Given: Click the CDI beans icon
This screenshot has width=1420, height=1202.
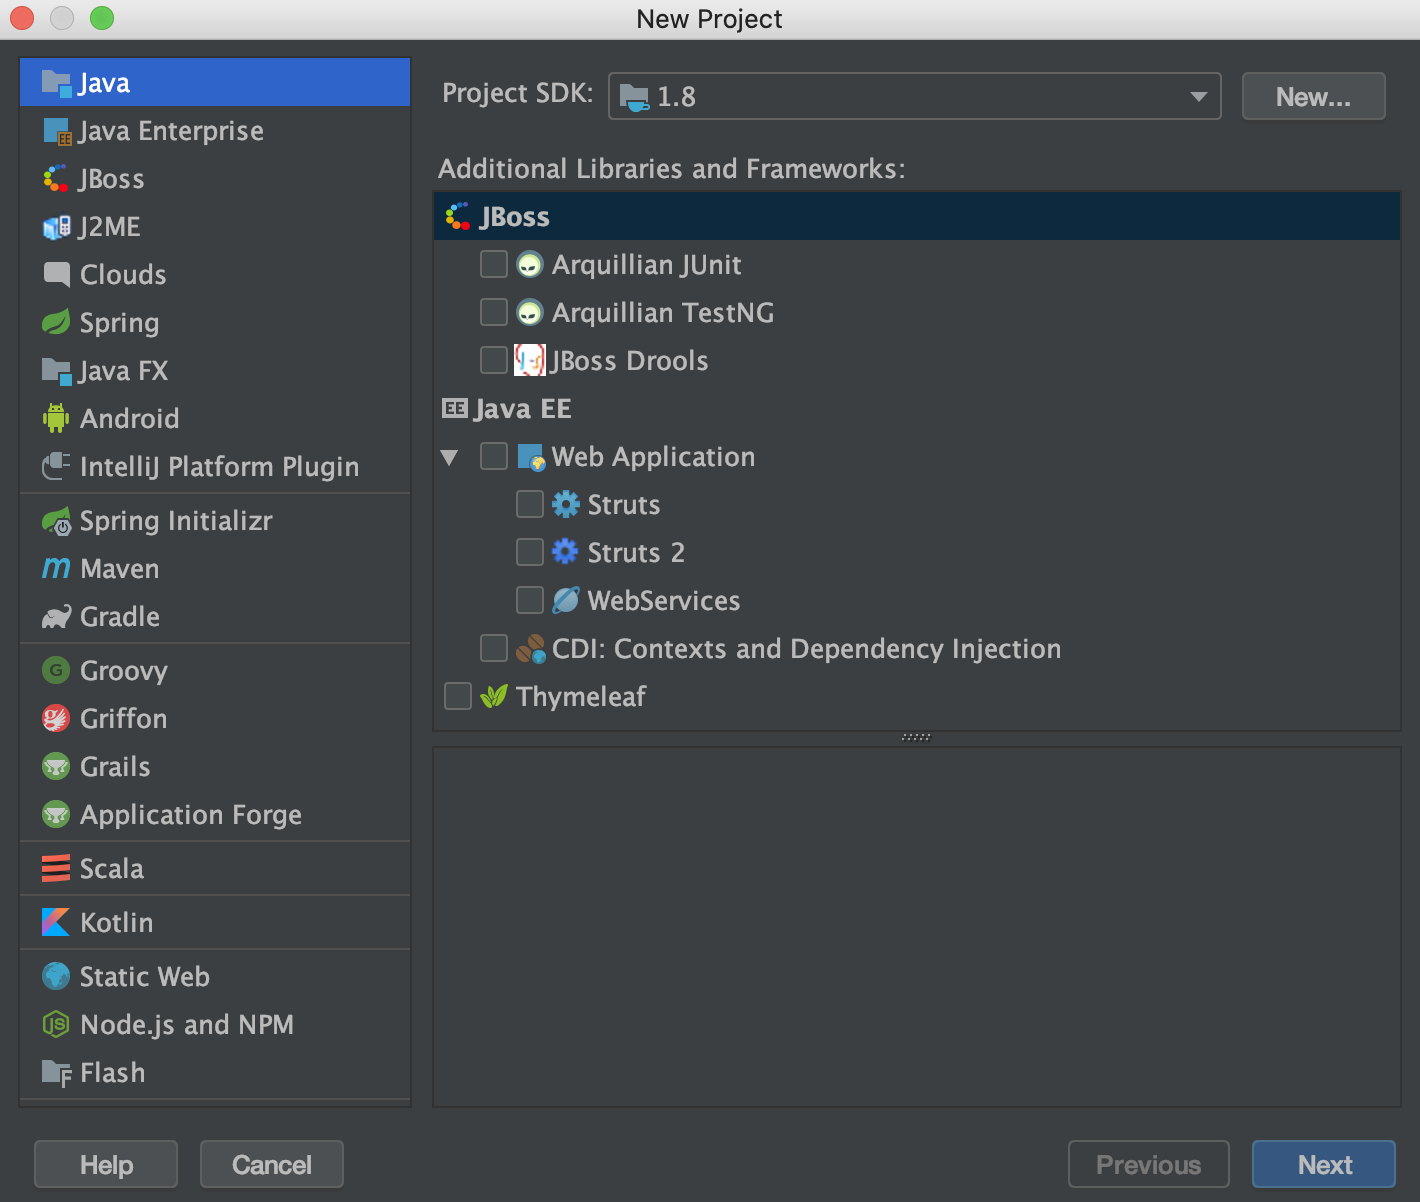Looking at the screenshot, I should point(531,649).
